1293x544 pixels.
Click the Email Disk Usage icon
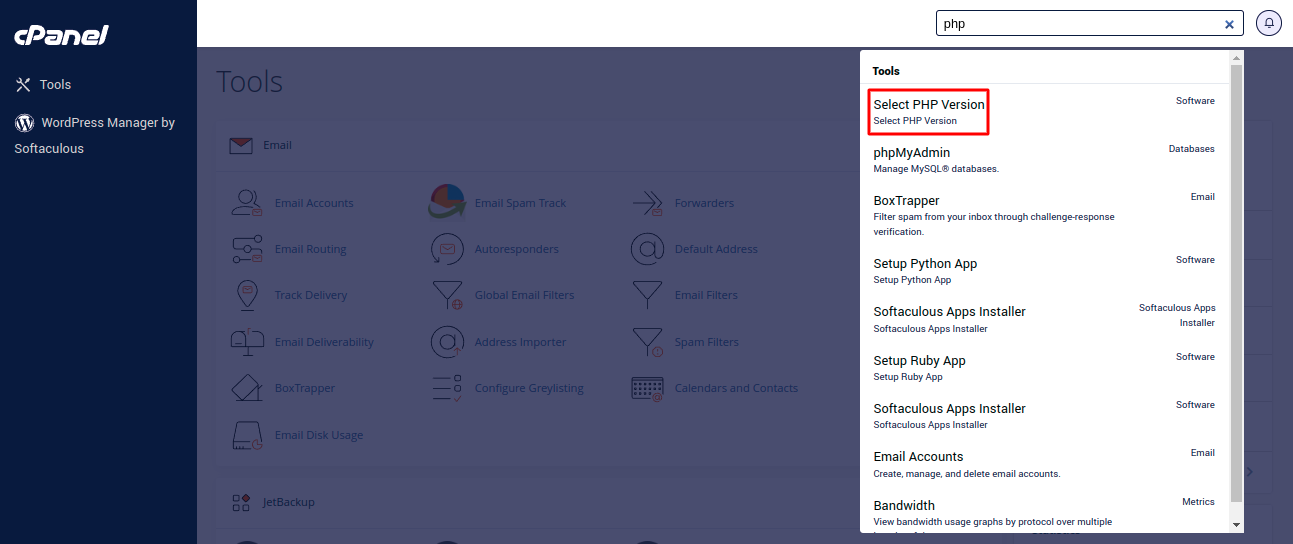[x=247, y=435]
